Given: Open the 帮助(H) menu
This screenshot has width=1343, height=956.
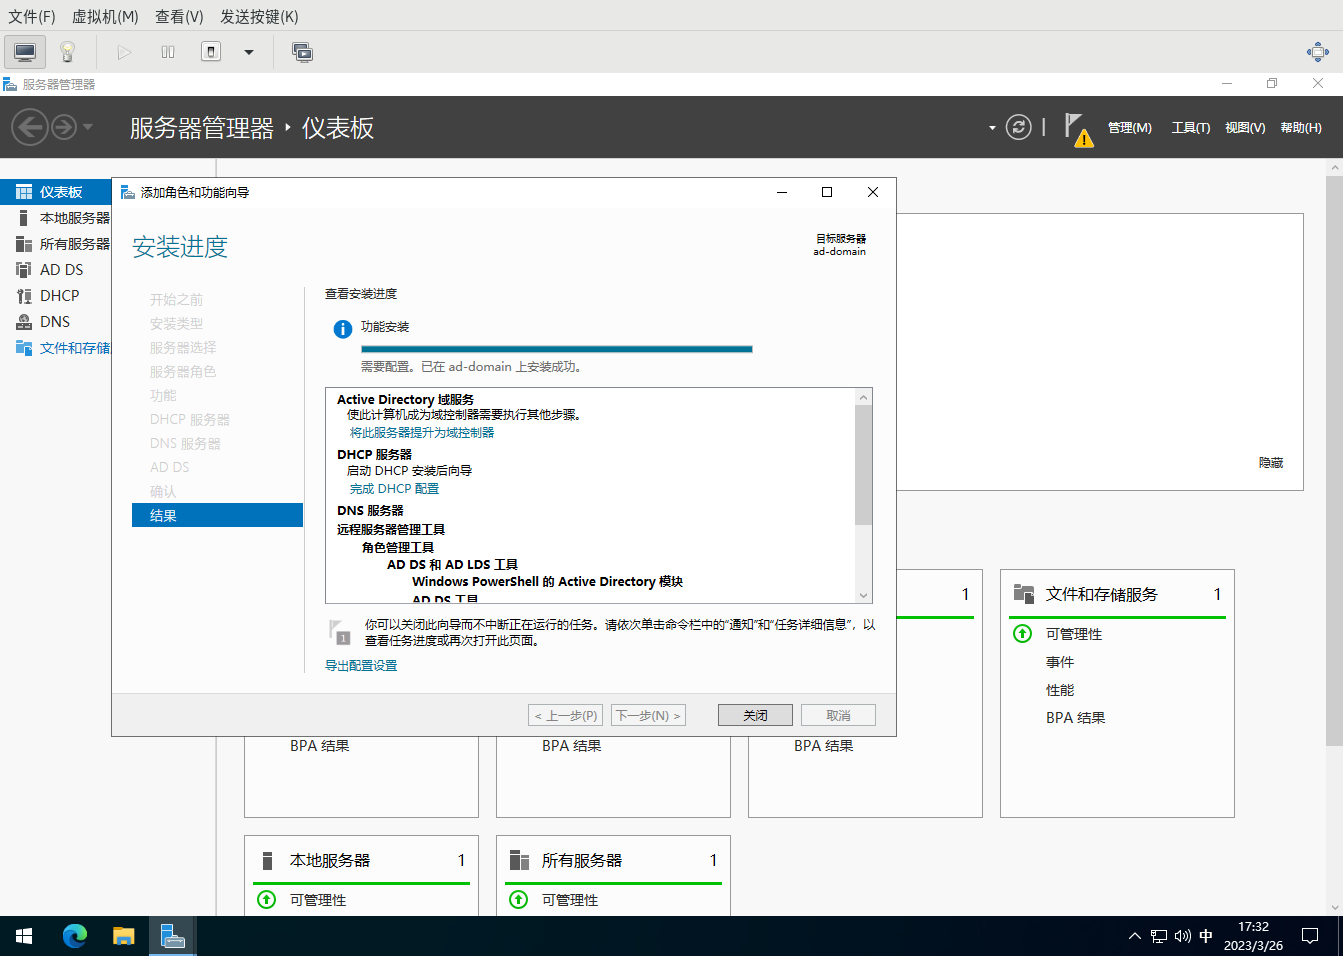Looking at the screenshot, I should point(1300,128).
